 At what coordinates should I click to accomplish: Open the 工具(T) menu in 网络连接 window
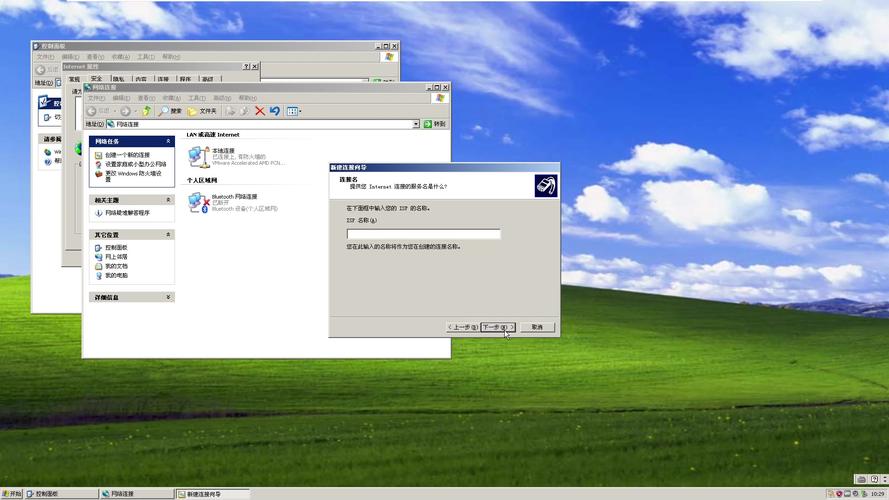pyautogui.click(x=196, y=98)
